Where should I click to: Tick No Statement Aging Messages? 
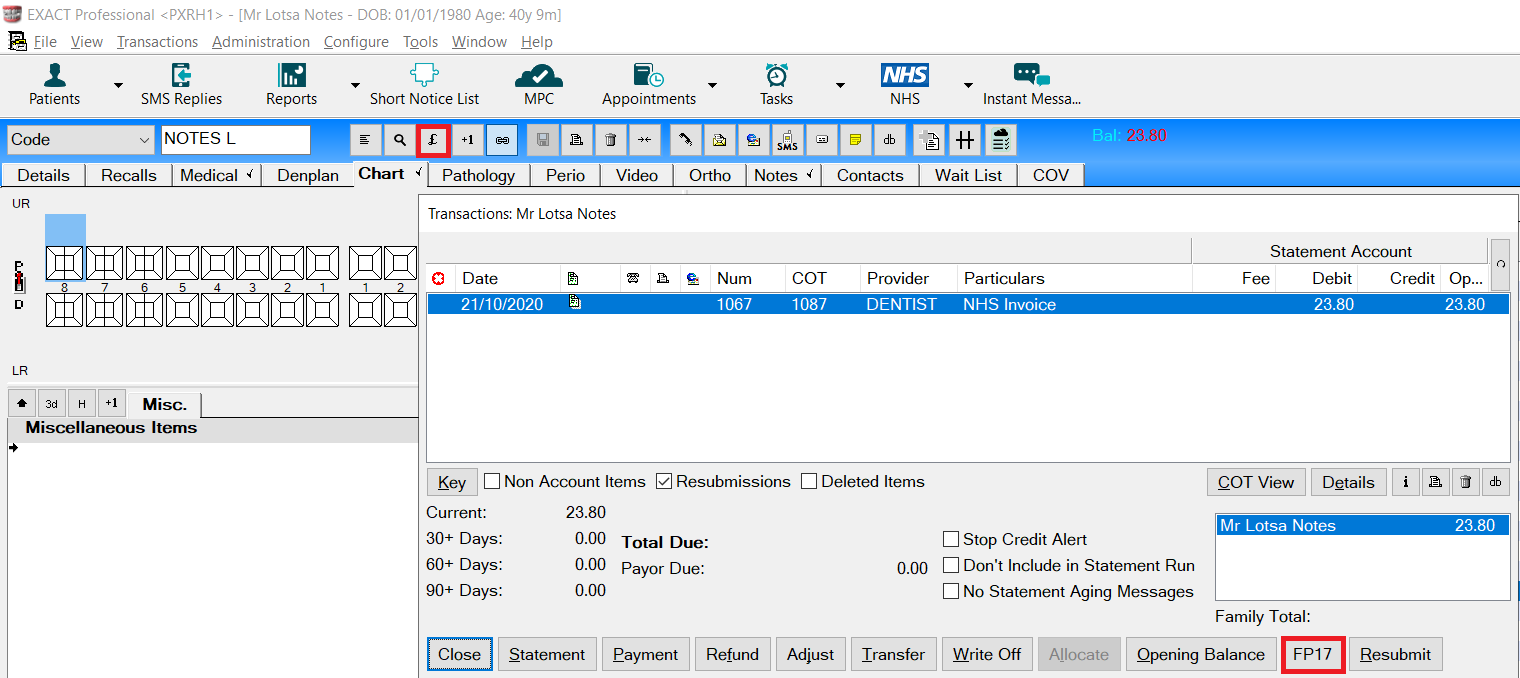click(x=951, y=591)
